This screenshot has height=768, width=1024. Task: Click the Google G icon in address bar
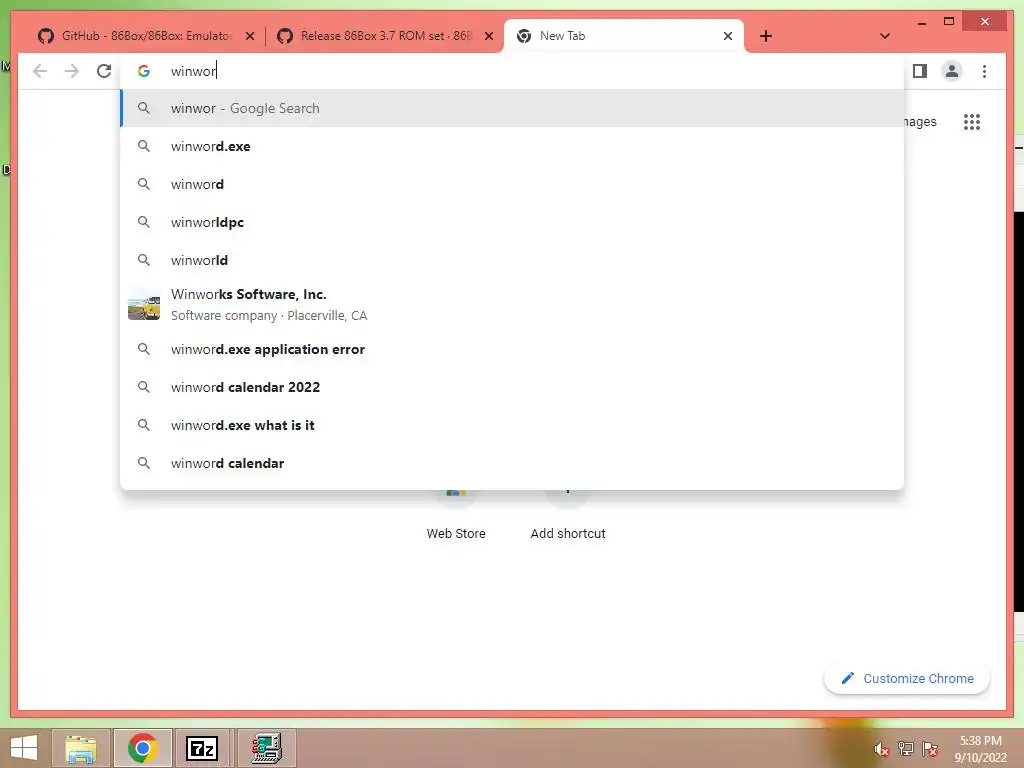(144, 71)
